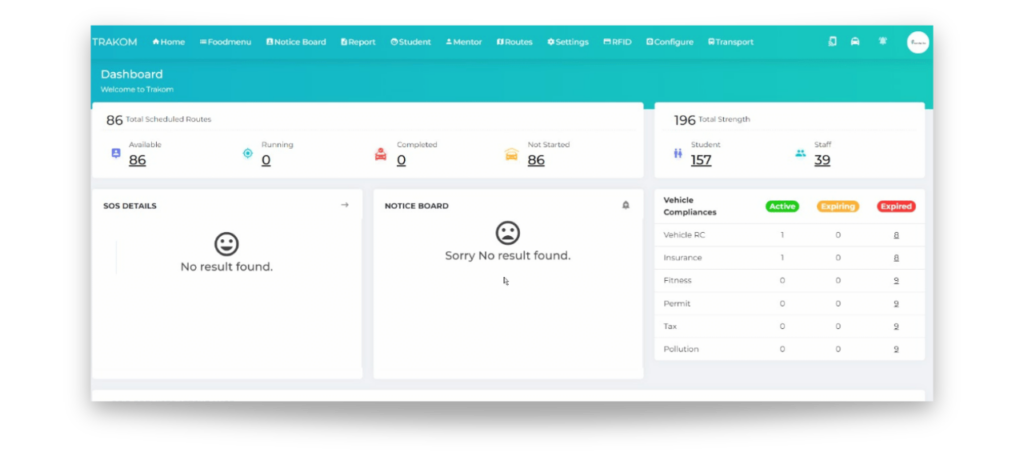1024x457 pixels.
Task: Open the Report menu
Action: pos(358,42)
